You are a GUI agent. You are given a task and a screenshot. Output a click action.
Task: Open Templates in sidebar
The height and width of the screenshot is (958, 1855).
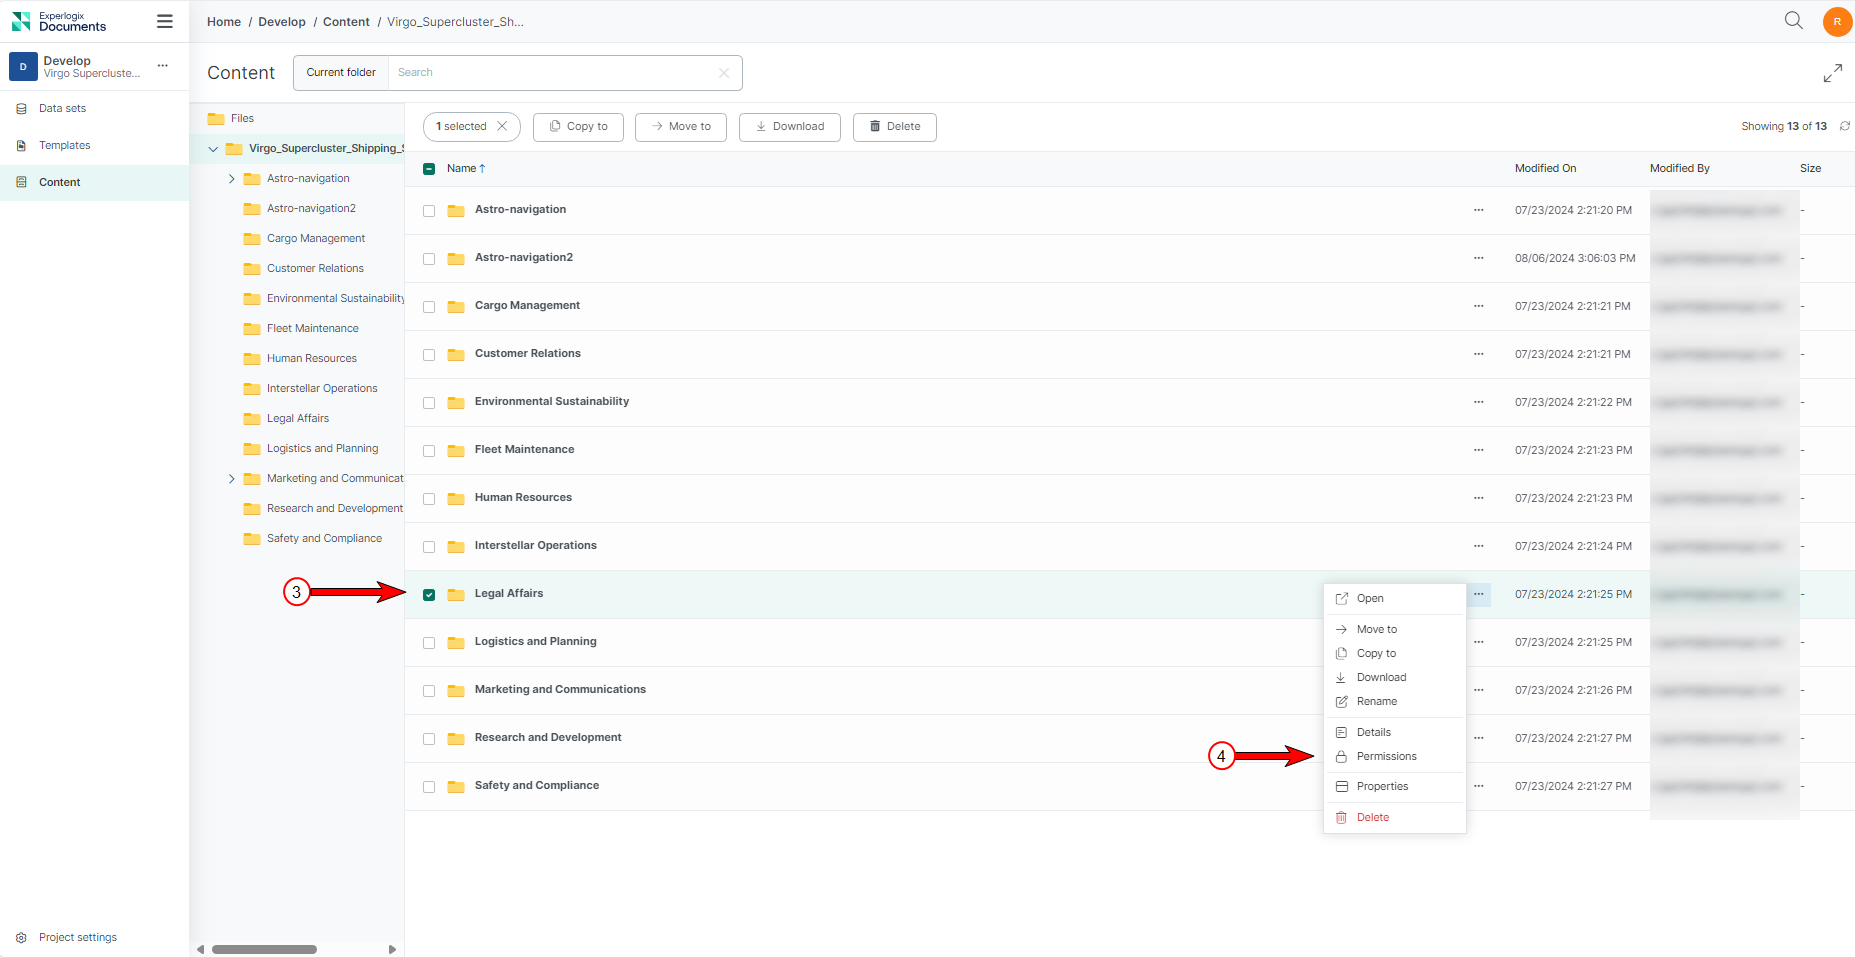64,145
